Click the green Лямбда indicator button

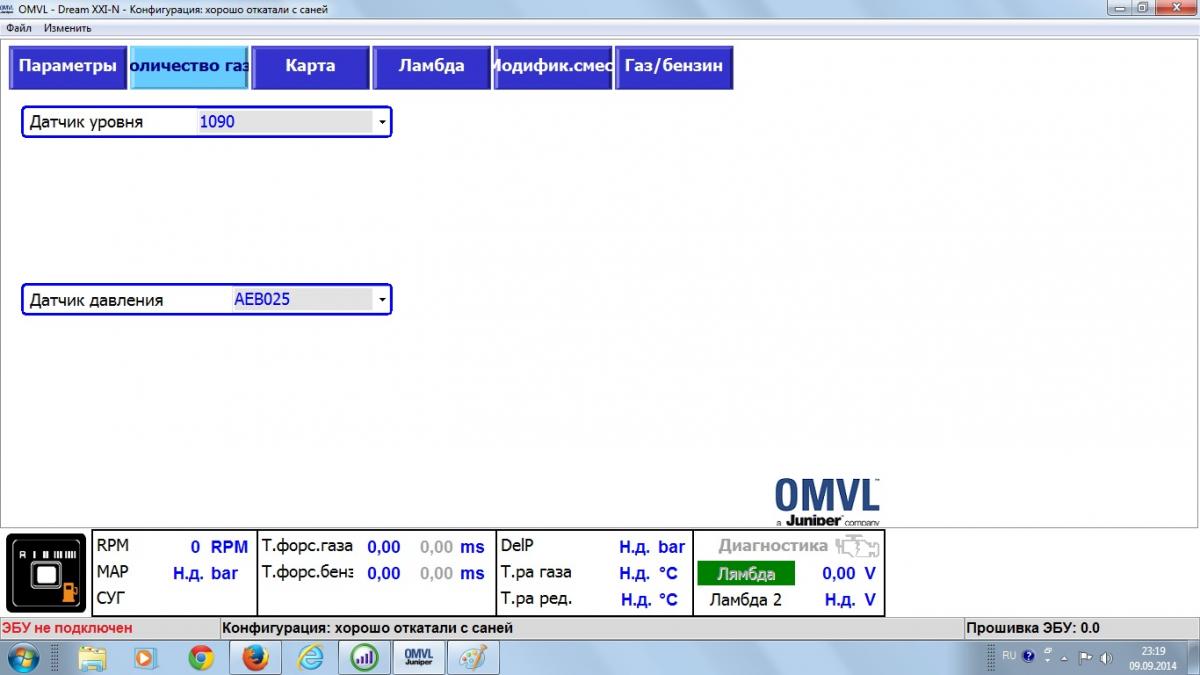[745, 573]
